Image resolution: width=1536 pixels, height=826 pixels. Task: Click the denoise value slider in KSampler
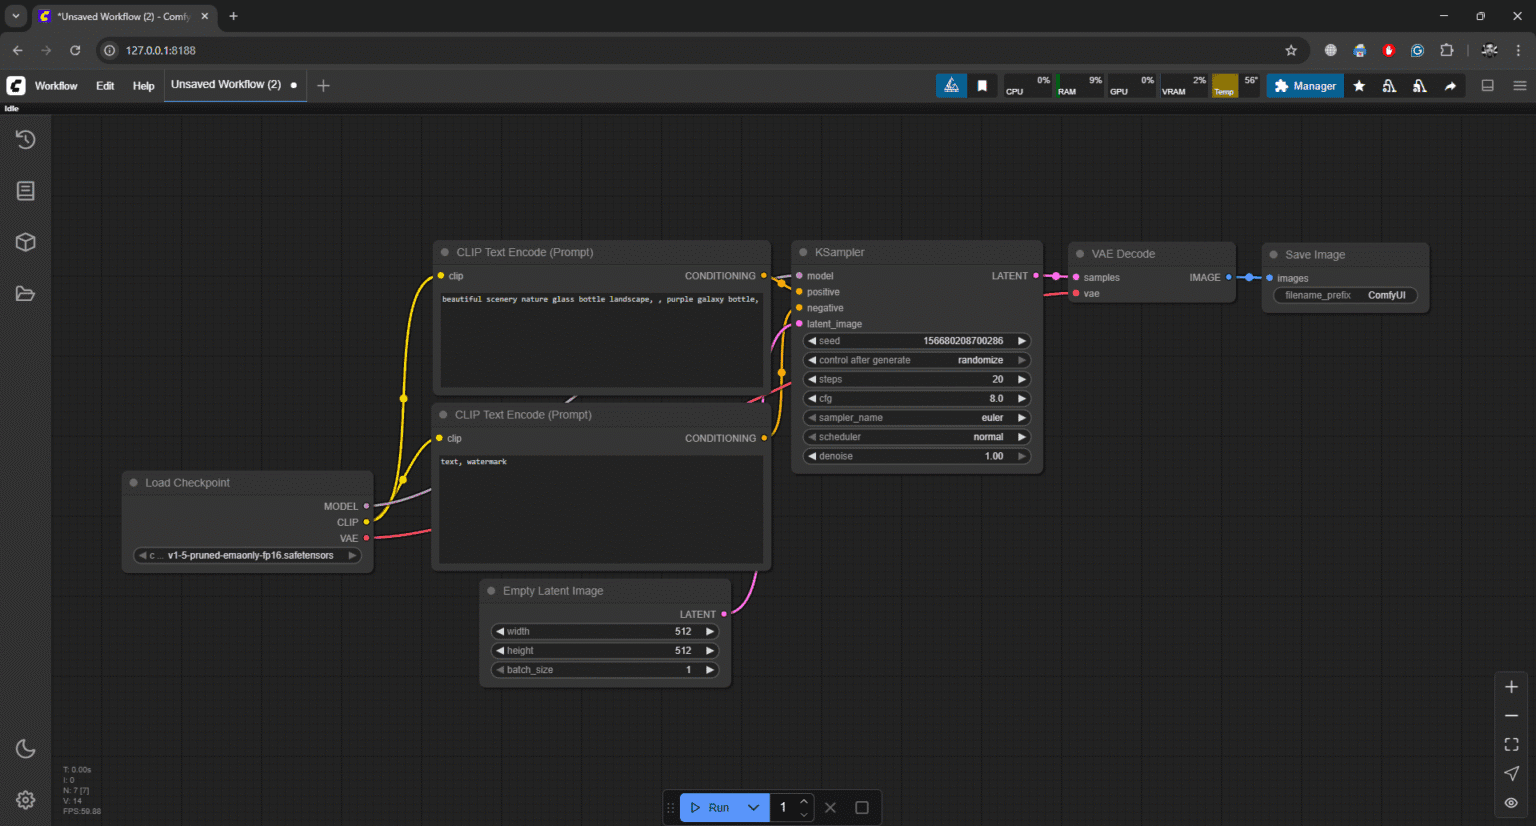917,456
